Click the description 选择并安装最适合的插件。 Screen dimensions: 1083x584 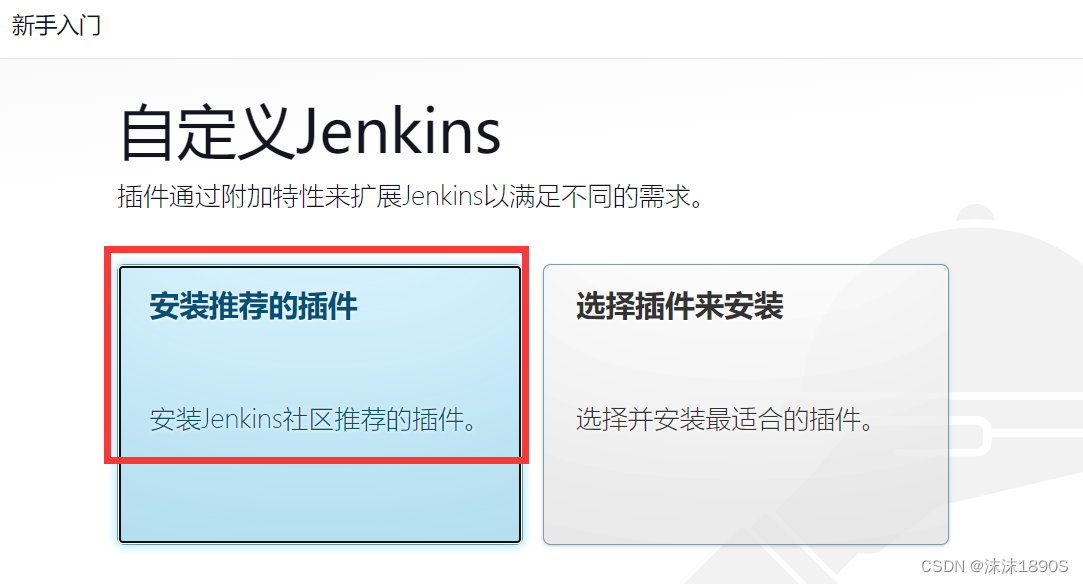[726, 419]
